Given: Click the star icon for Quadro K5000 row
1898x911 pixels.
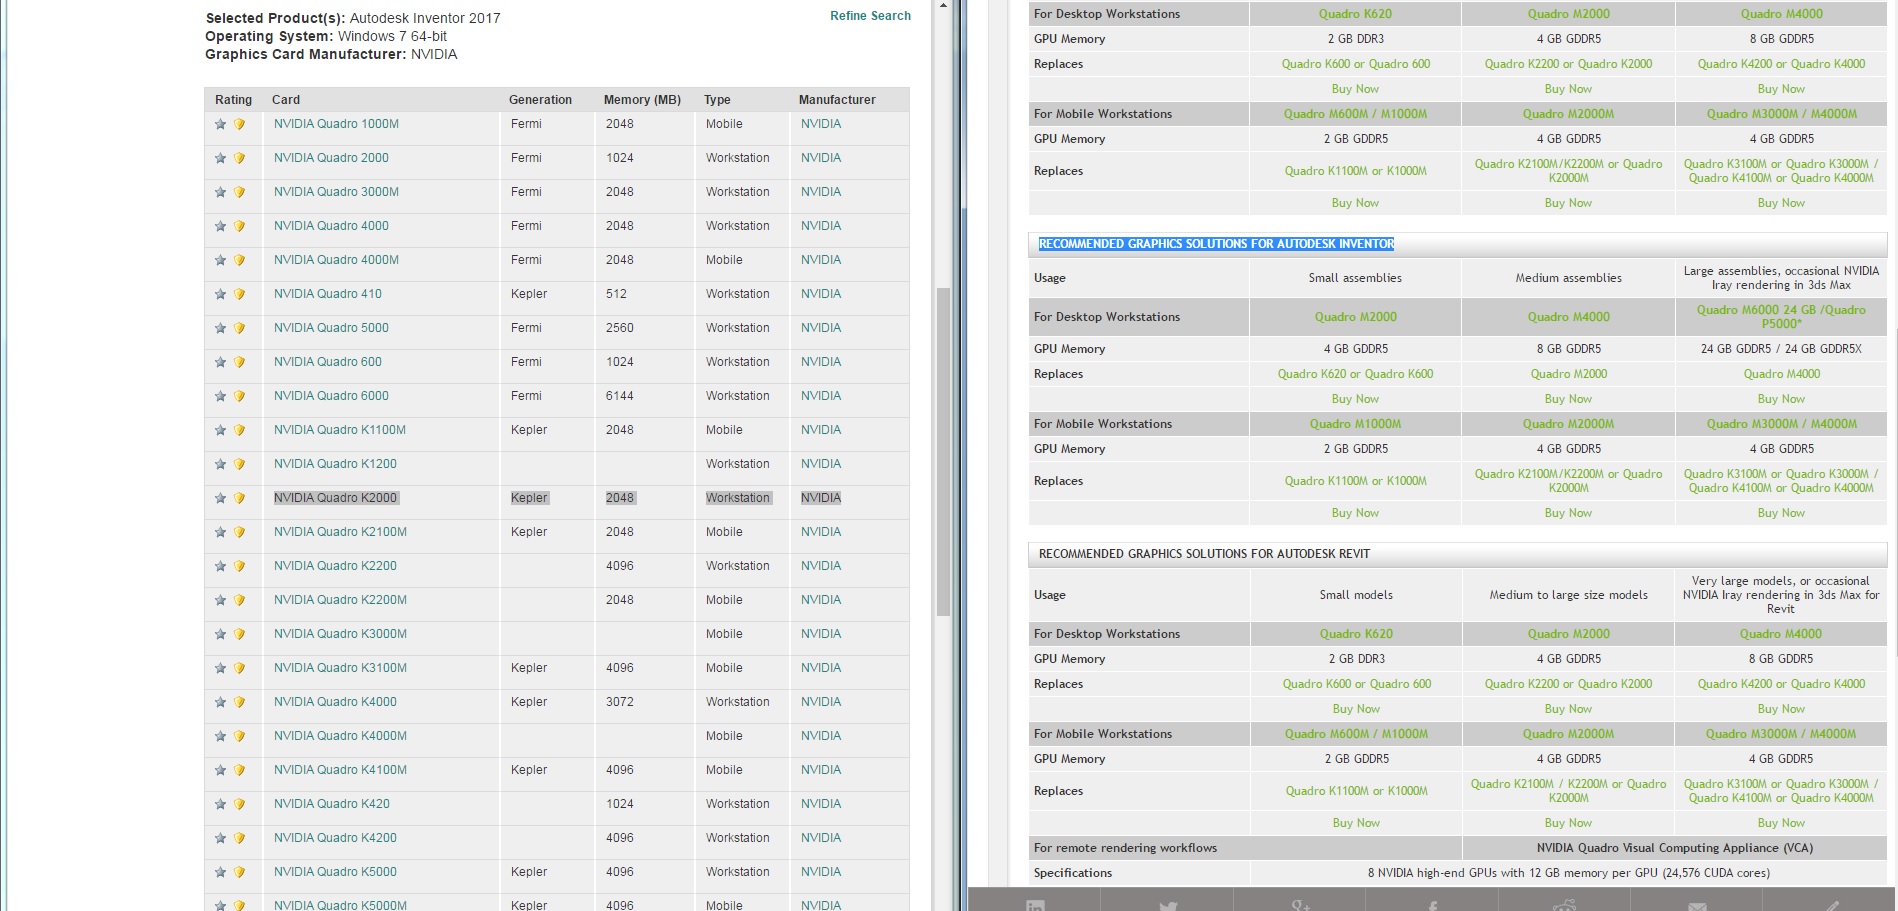Looking at the screenshot, I should (x=220, y=872).
